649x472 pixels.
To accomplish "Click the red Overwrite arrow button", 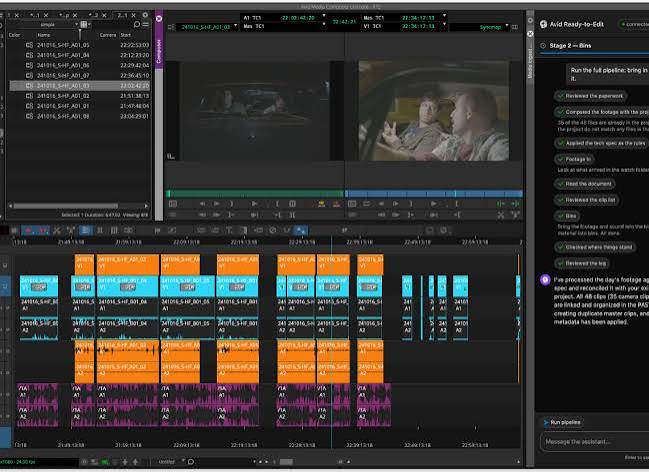I will tap(336, 204).
